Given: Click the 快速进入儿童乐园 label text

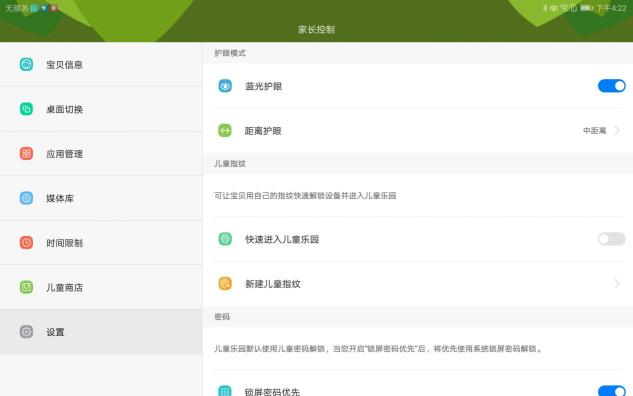Looking at the screenshot, I should 282,239.
